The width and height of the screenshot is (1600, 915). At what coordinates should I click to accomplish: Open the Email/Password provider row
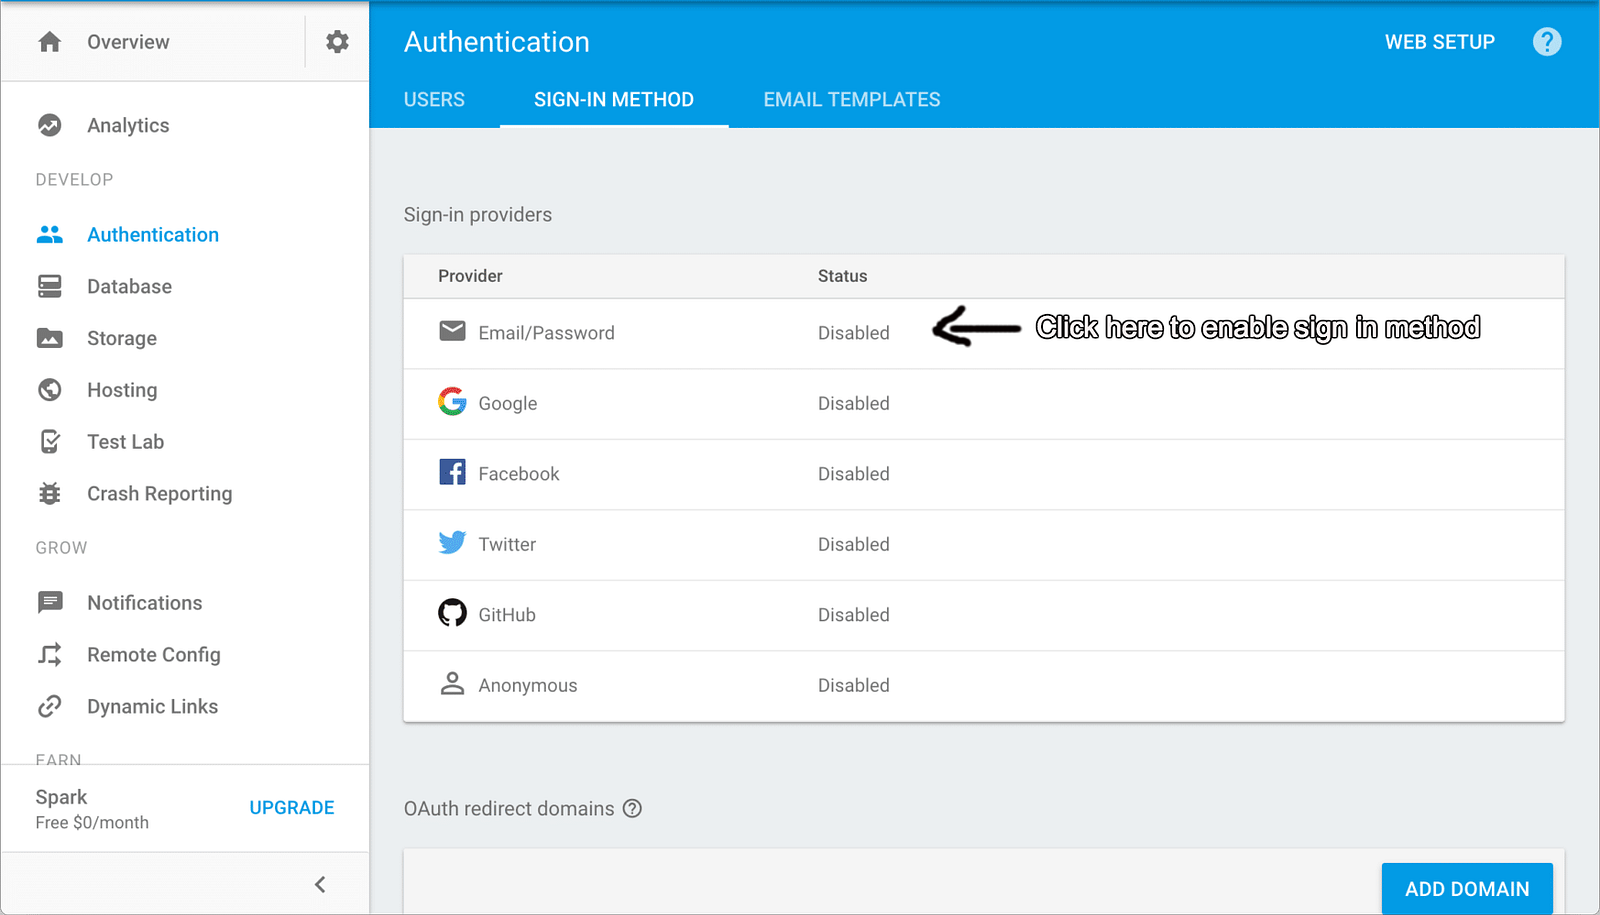(x=546, y=333)
